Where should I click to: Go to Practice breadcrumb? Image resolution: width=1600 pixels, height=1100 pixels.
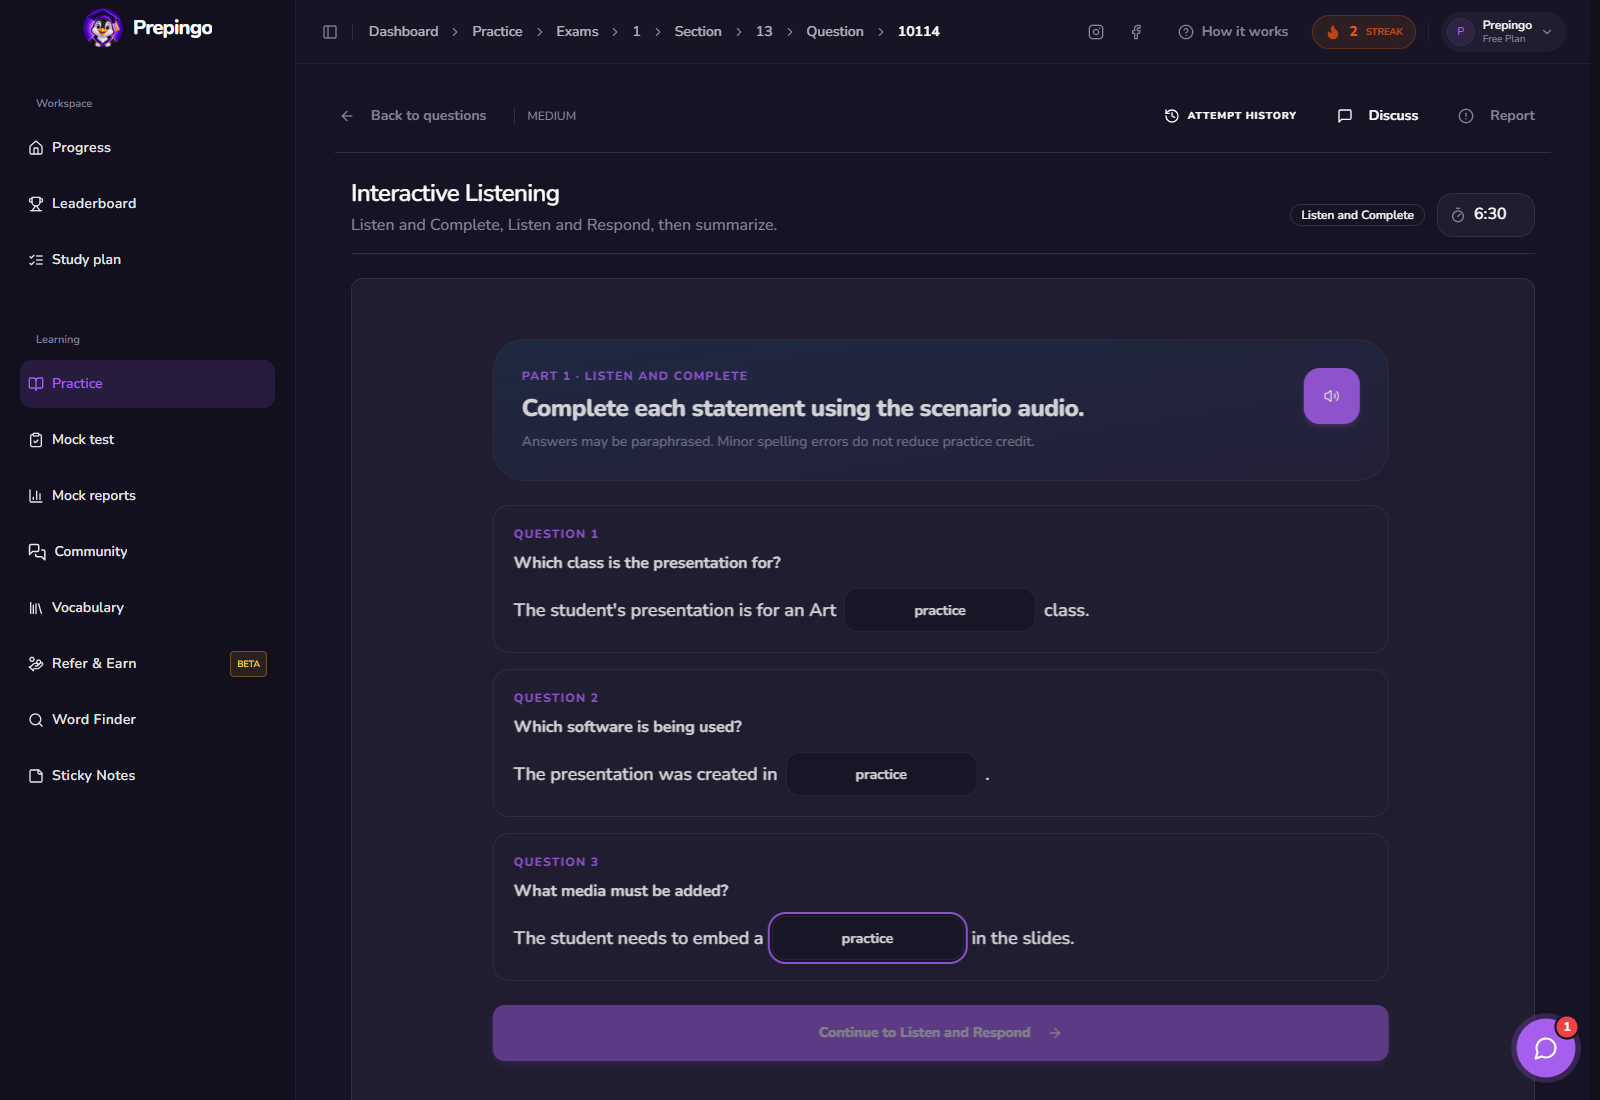point(497,32)
